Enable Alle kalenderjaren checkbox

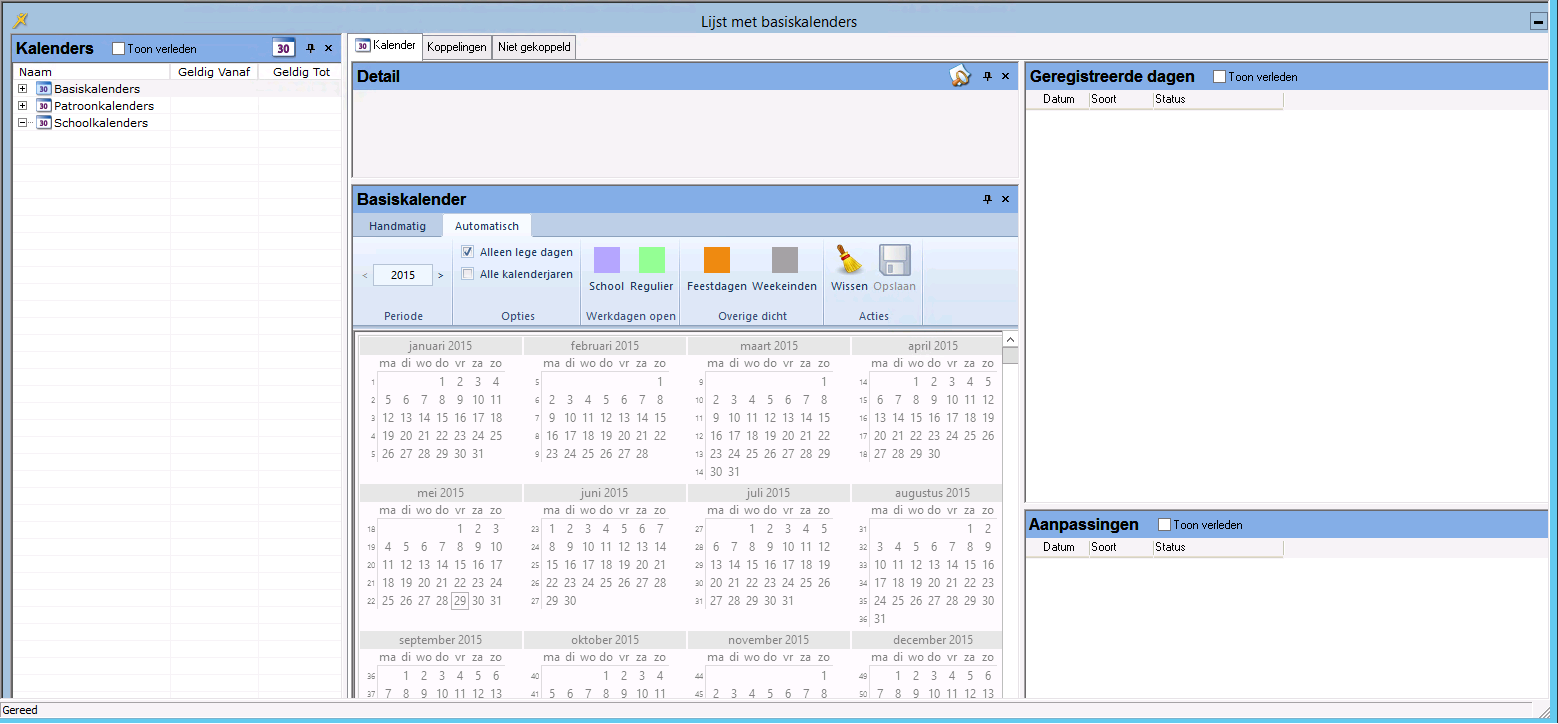point(467,274)
